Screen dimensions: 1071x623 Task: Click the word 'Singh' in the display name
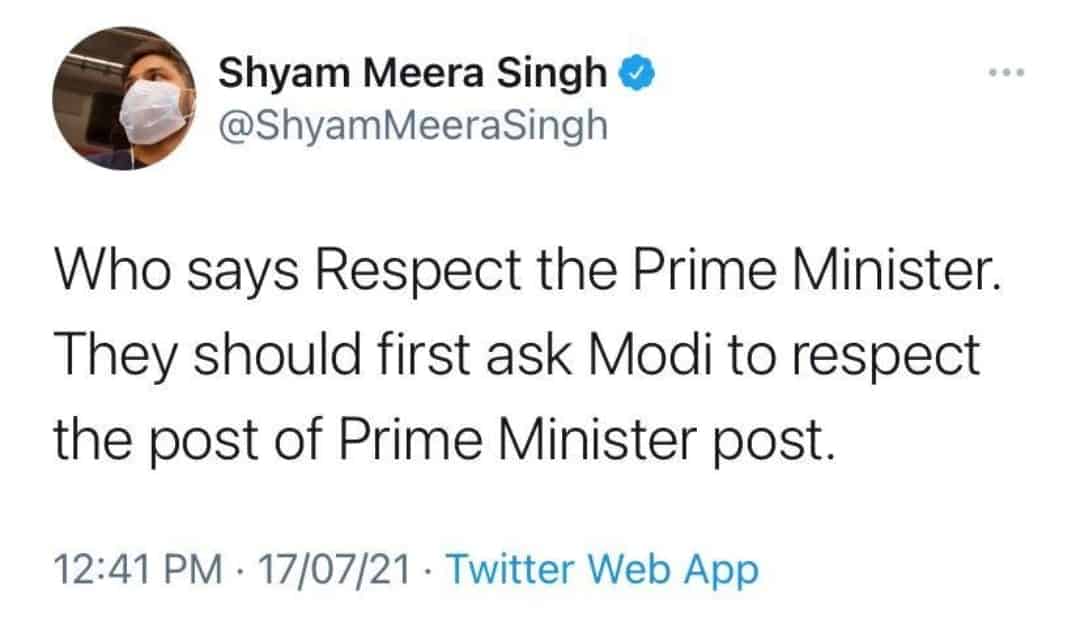click(551, 74)
